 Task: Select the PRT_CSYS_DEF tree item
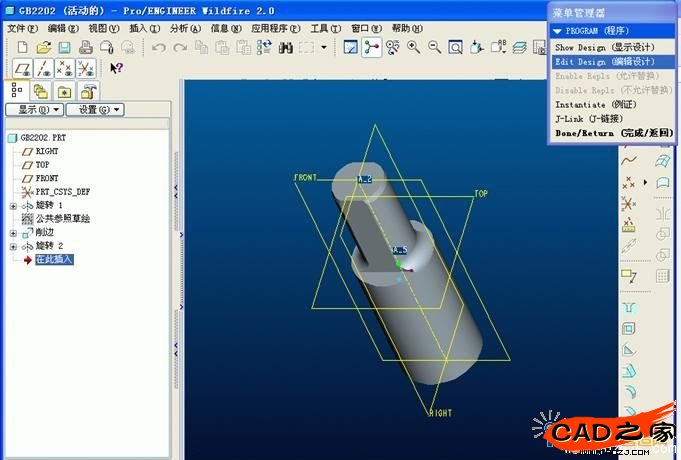[x=62, y=191]
